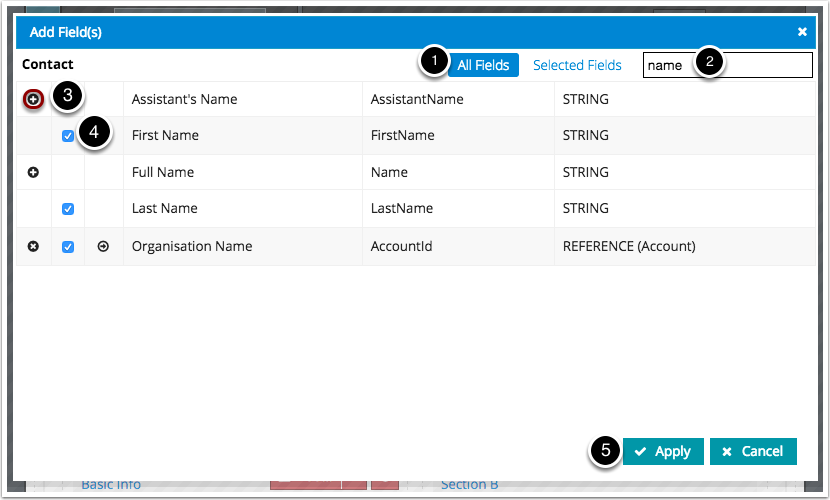830x500 pixels.
Task: Select the Assistant's Name field label
Action: coord(184,99)
